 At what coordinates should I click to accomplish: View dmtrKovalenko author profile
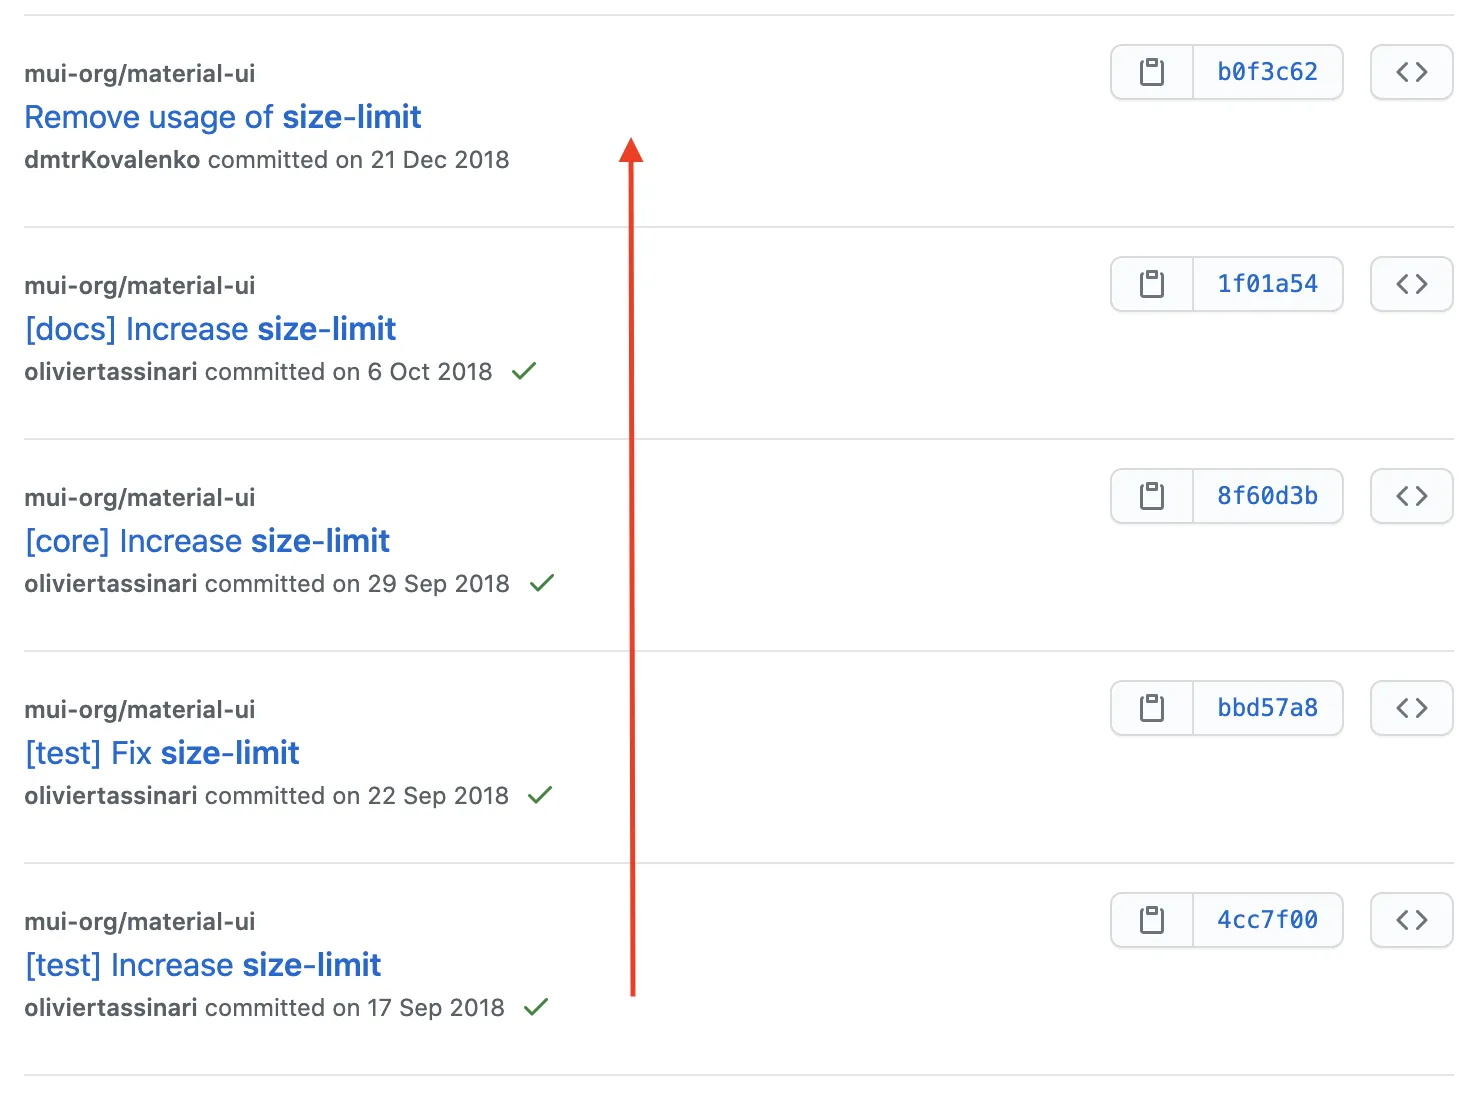pyautogui.click(x=112, y=160)
